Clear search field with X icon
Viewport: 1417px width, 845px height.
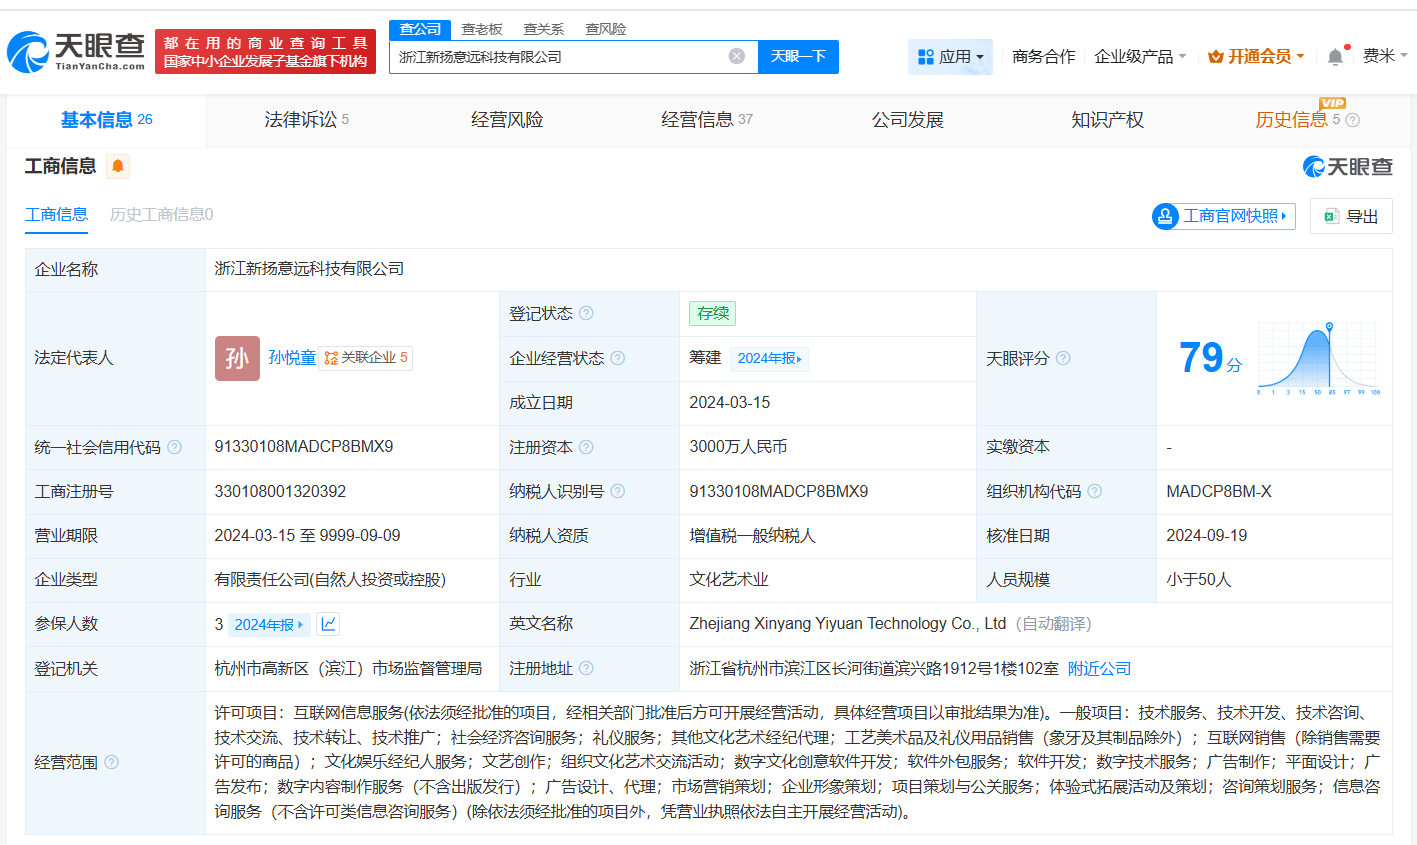click(737, 56)
